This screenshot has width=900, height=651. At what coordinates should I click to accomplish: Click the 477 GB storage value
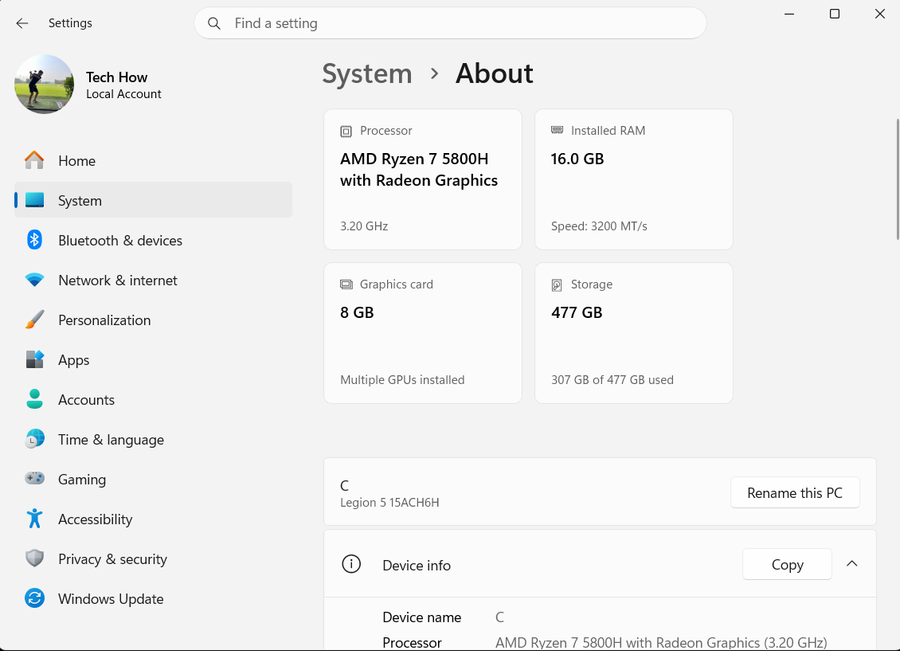click(x=577, y=313)
